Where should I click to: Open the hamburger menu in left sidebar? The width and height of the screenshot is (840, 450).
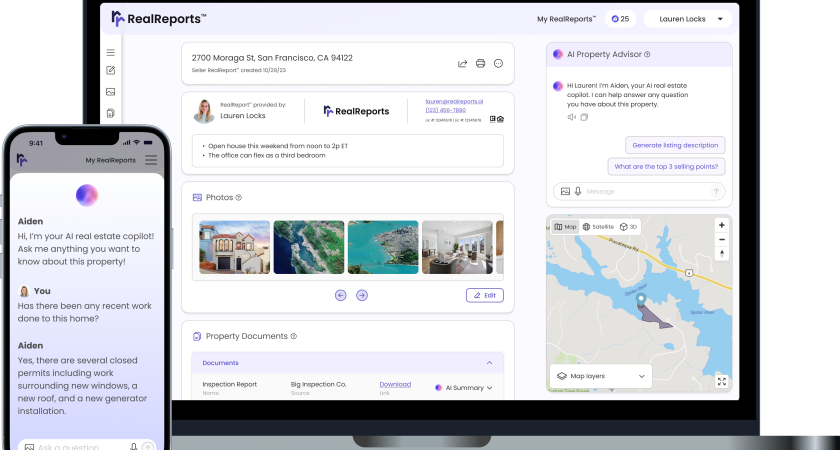click(x=110, y=52)
